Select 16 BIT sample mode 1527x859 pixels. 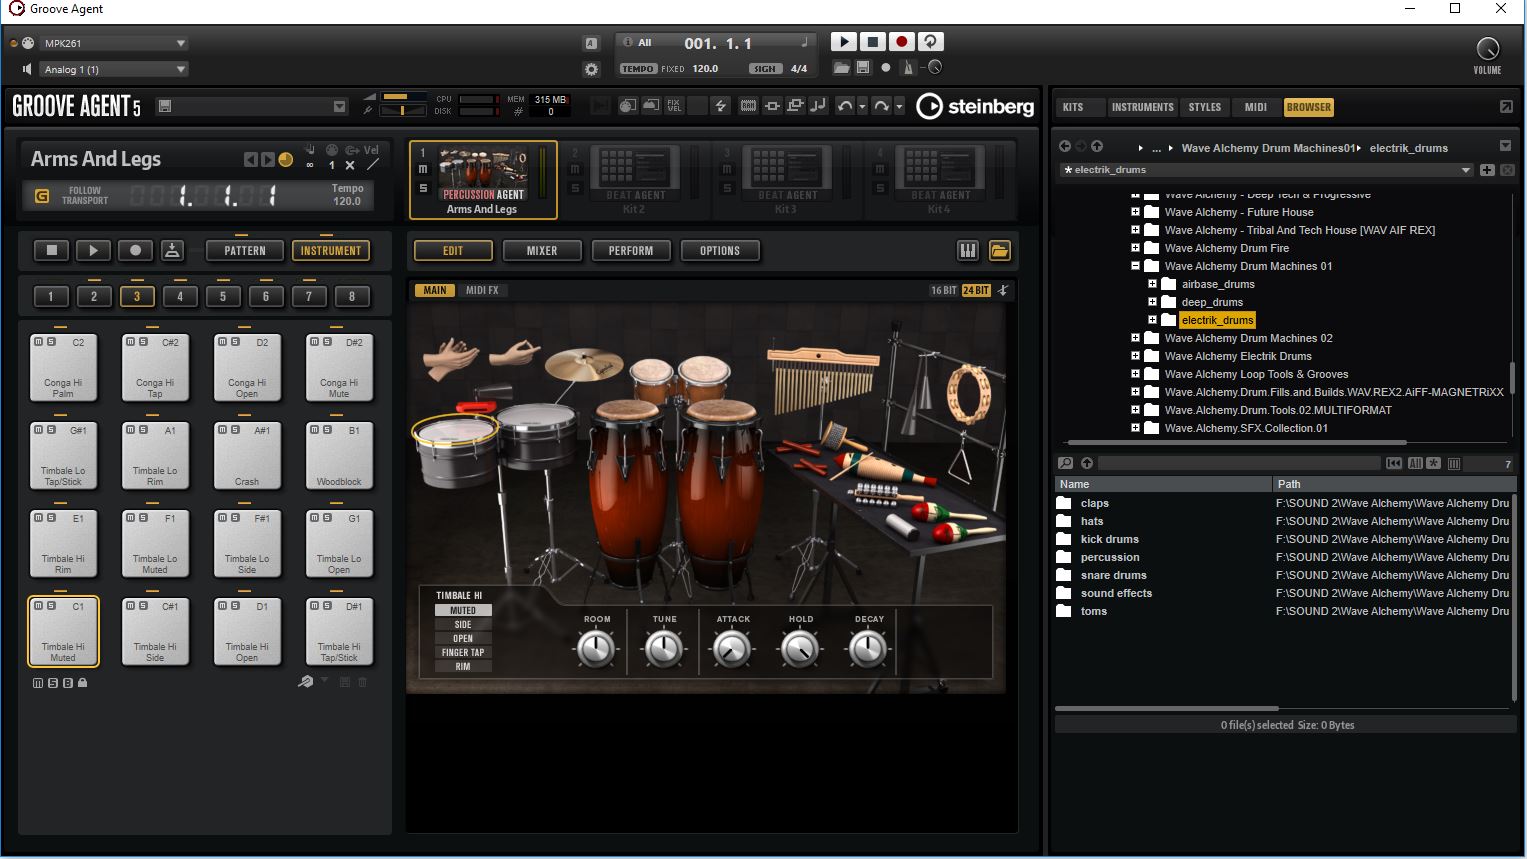944,290
